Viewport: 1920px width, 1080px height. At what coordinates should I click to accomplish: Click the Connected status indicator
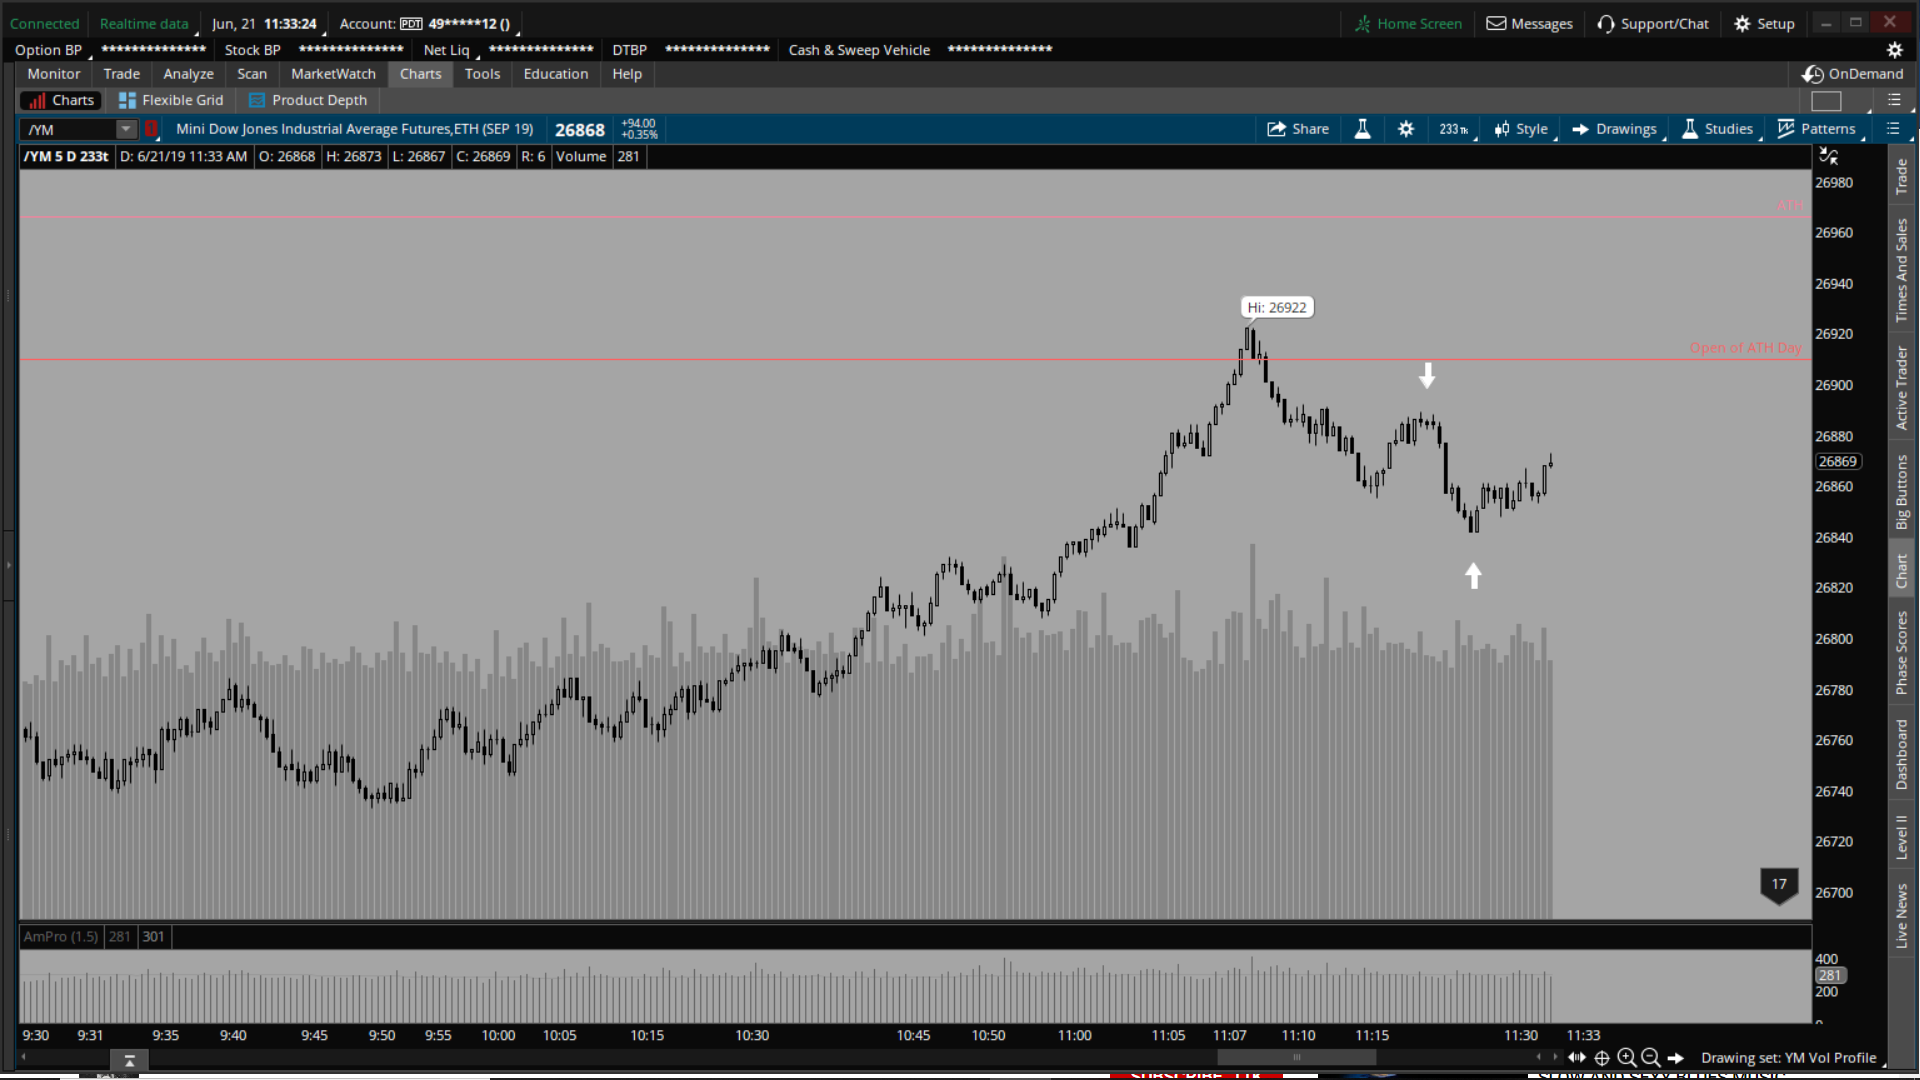[x=44, y=24]
